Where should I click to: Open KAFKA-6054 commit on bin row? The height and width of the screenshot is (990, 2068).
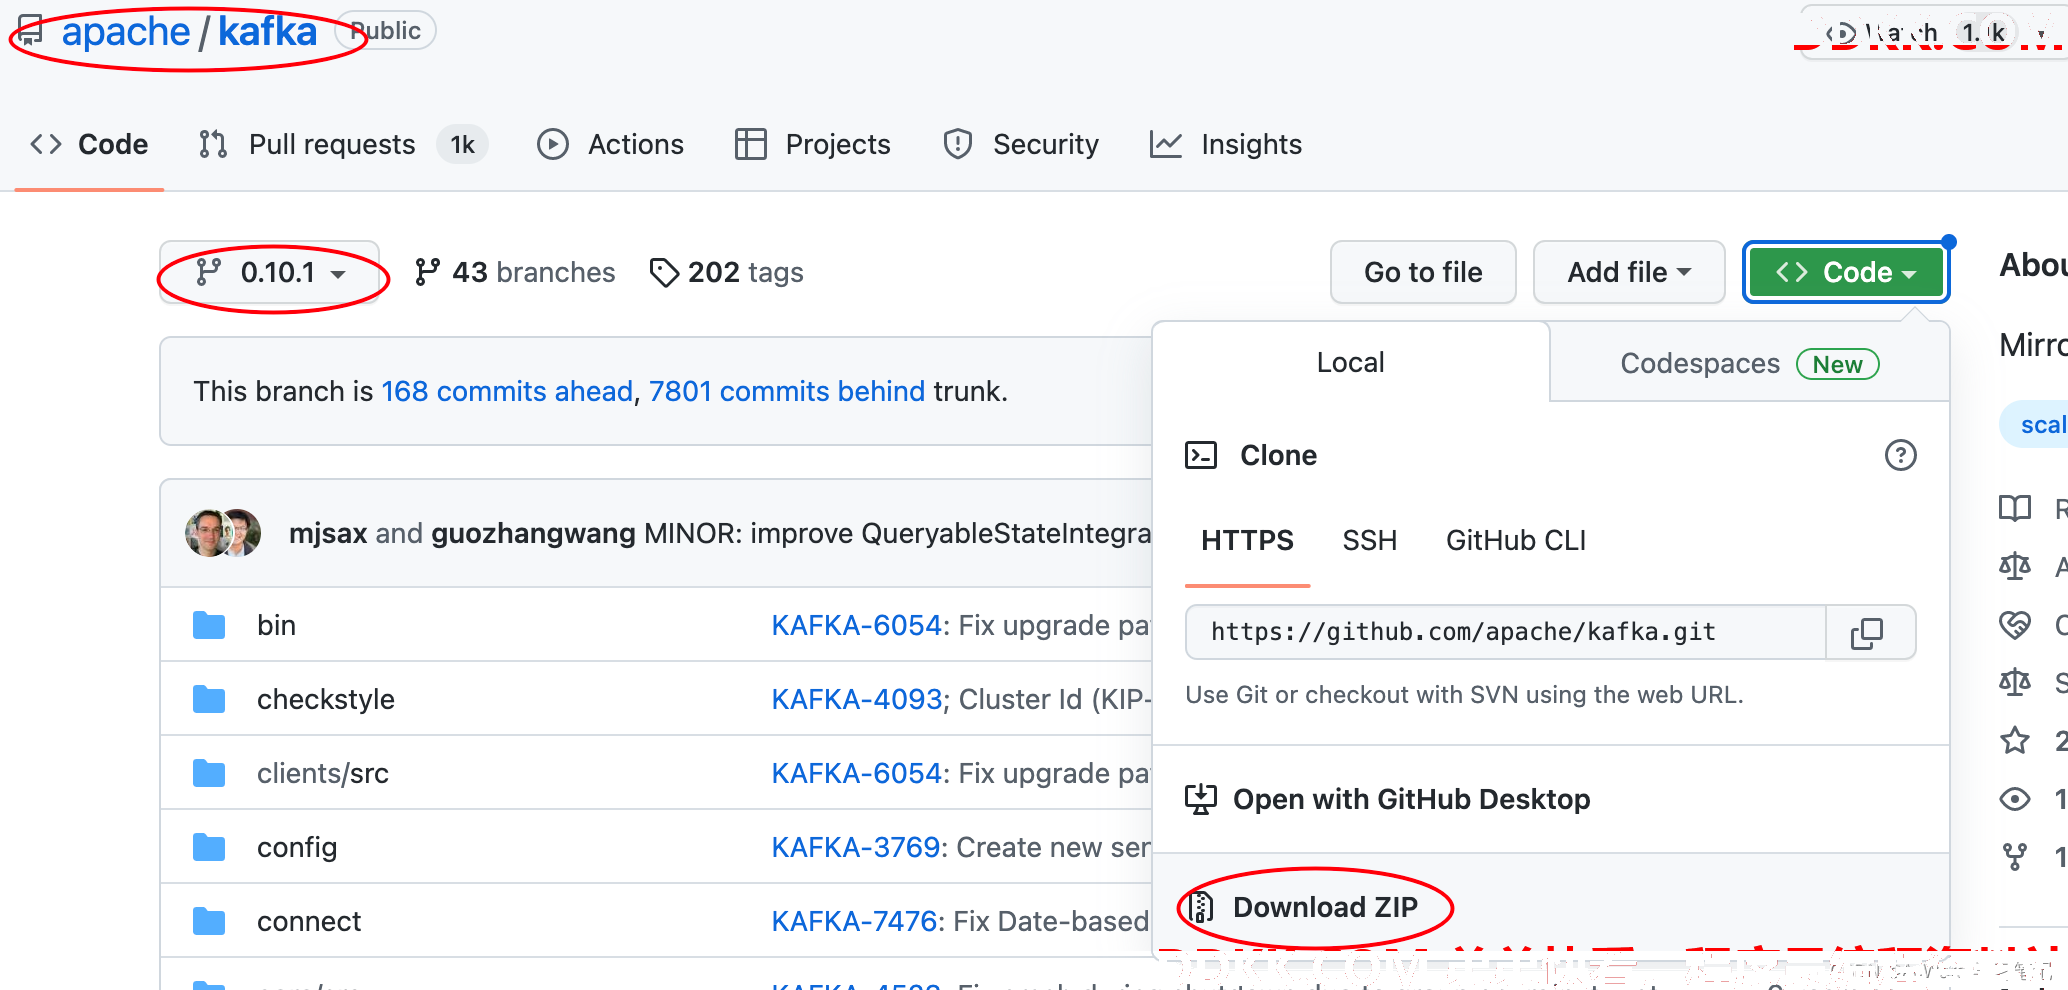(x=857, y=625)
